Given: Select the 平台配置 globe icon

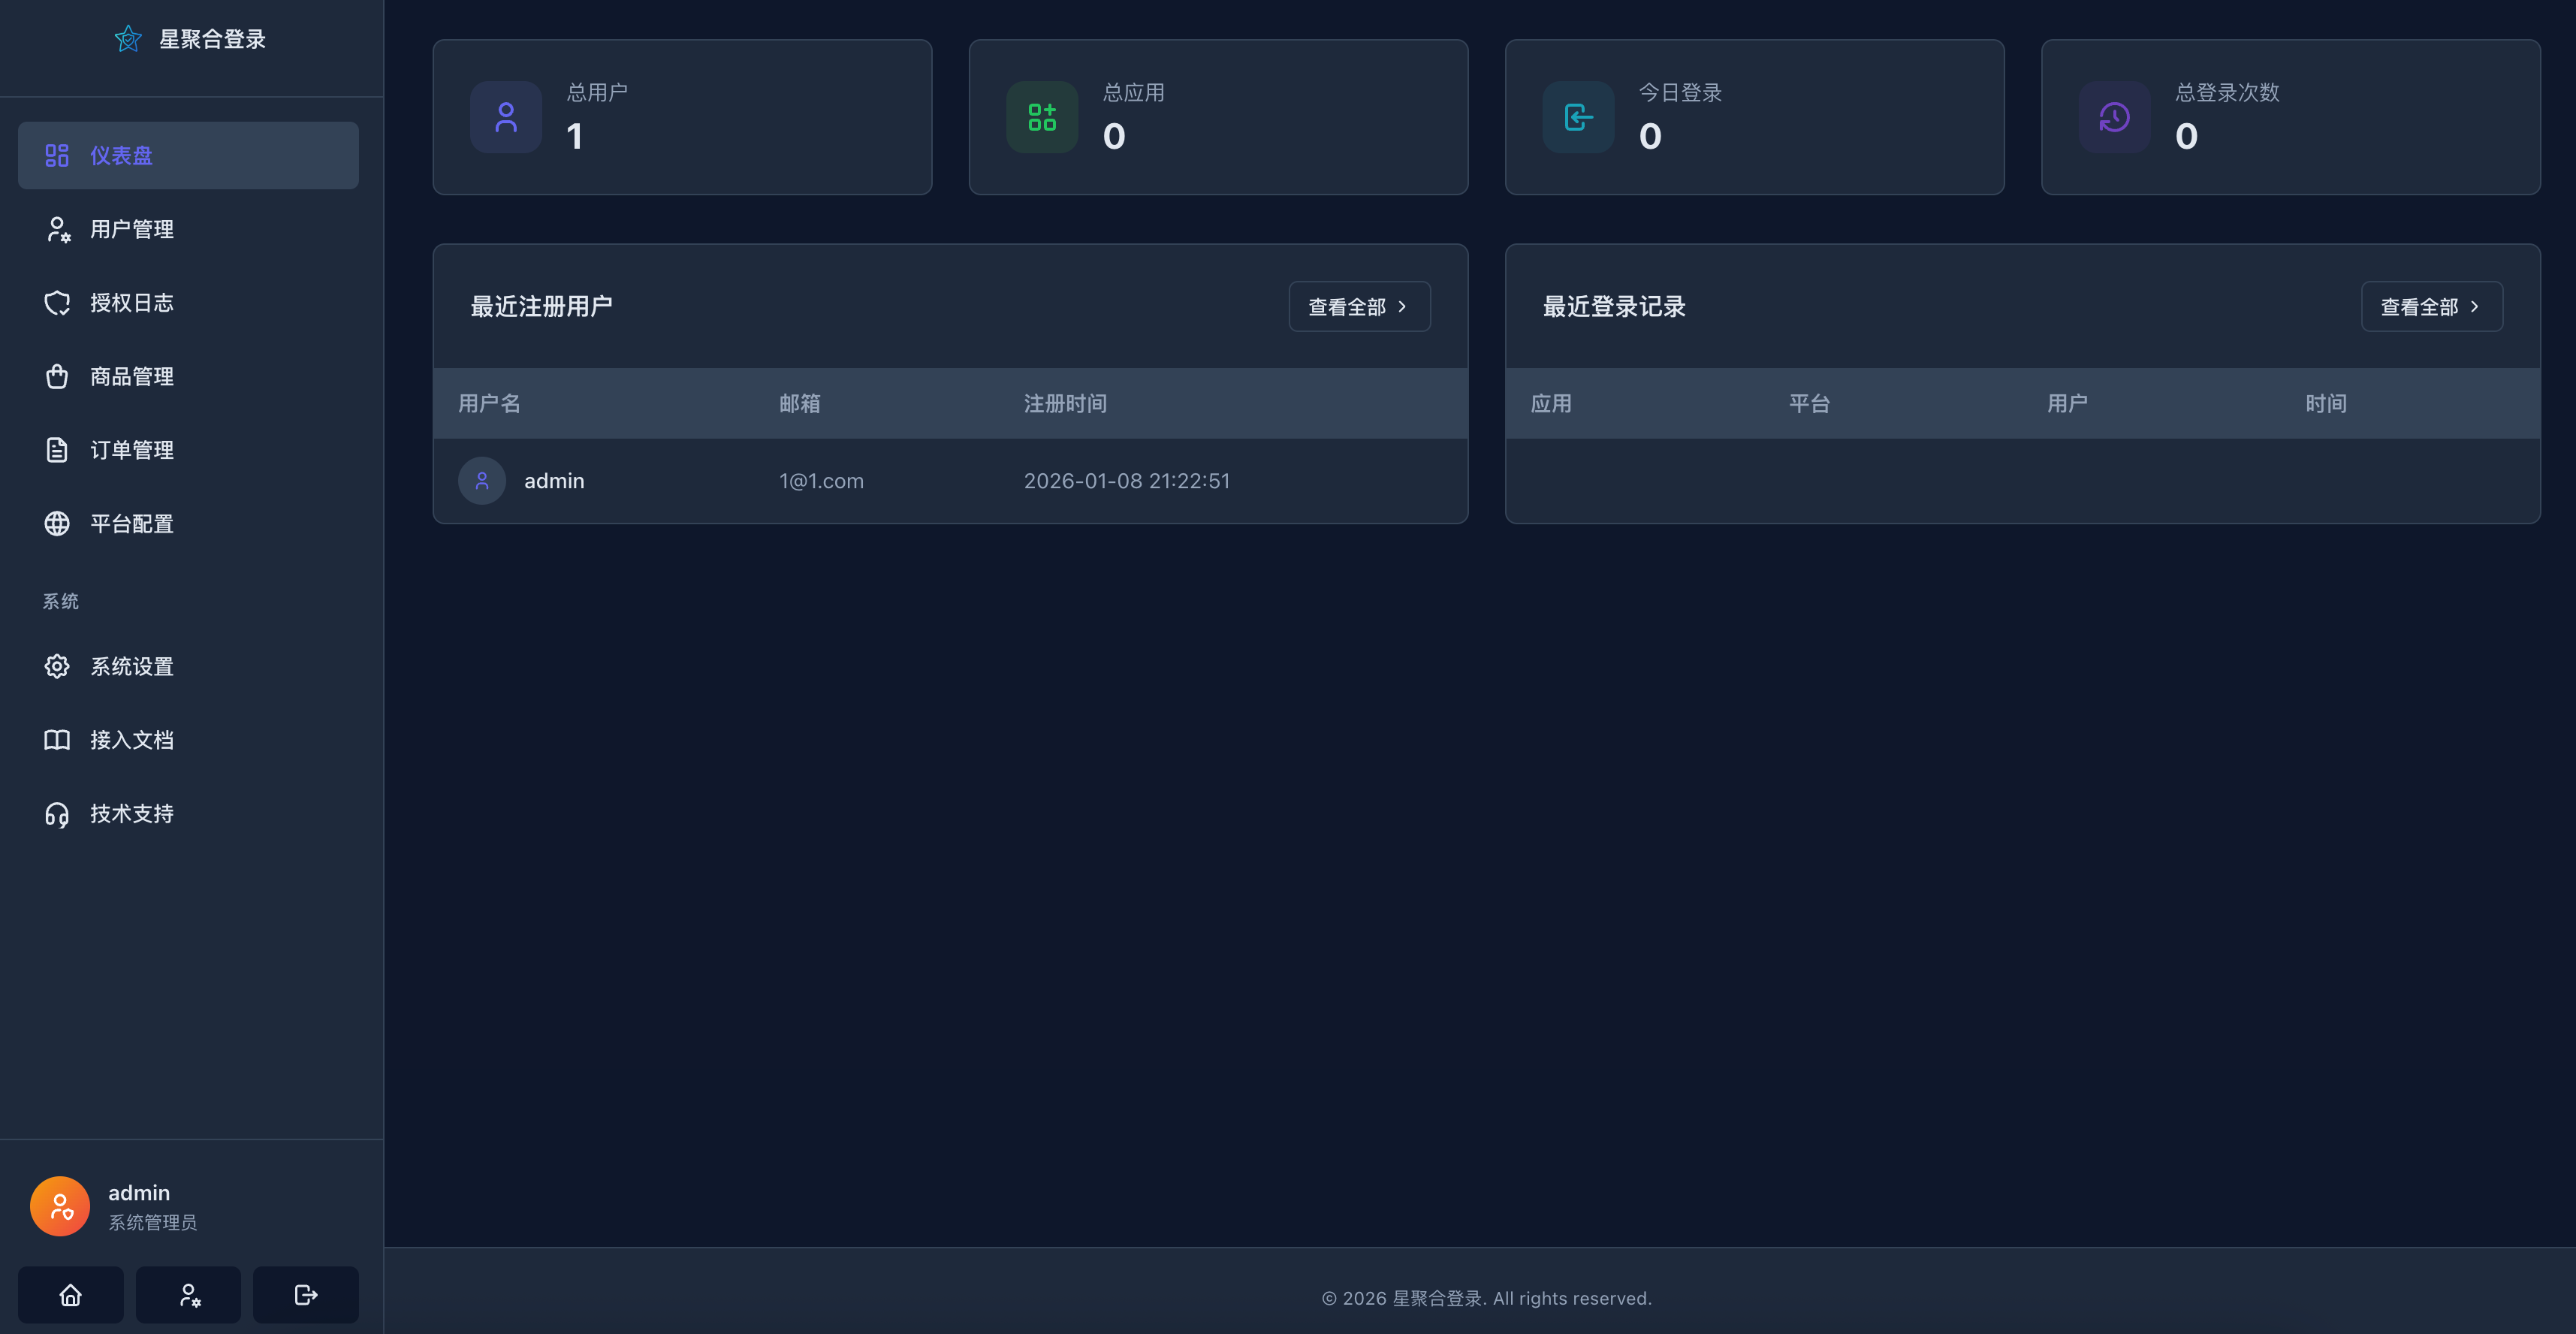Looking at the screenshot, I should coord(57,523).
